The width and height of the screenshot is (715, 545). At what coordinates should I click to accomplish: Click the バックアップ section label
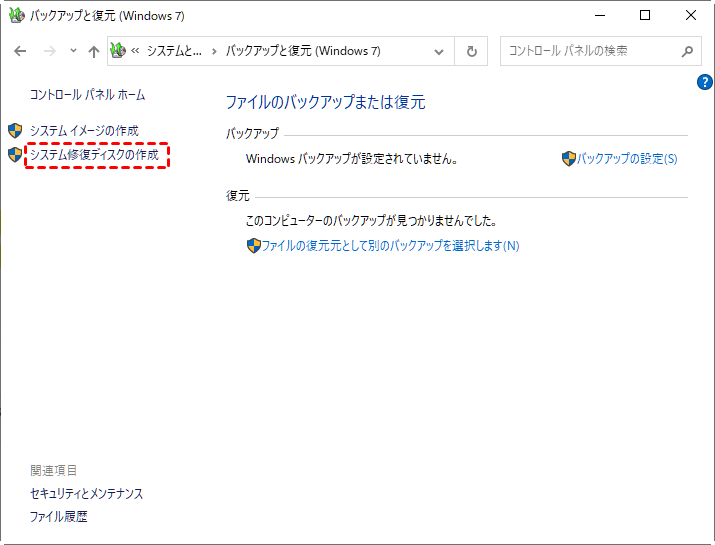(252, 134)
